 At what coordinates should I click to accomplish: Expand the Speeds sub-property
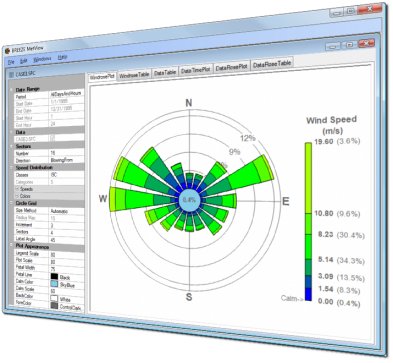click(x=17, y=189)
